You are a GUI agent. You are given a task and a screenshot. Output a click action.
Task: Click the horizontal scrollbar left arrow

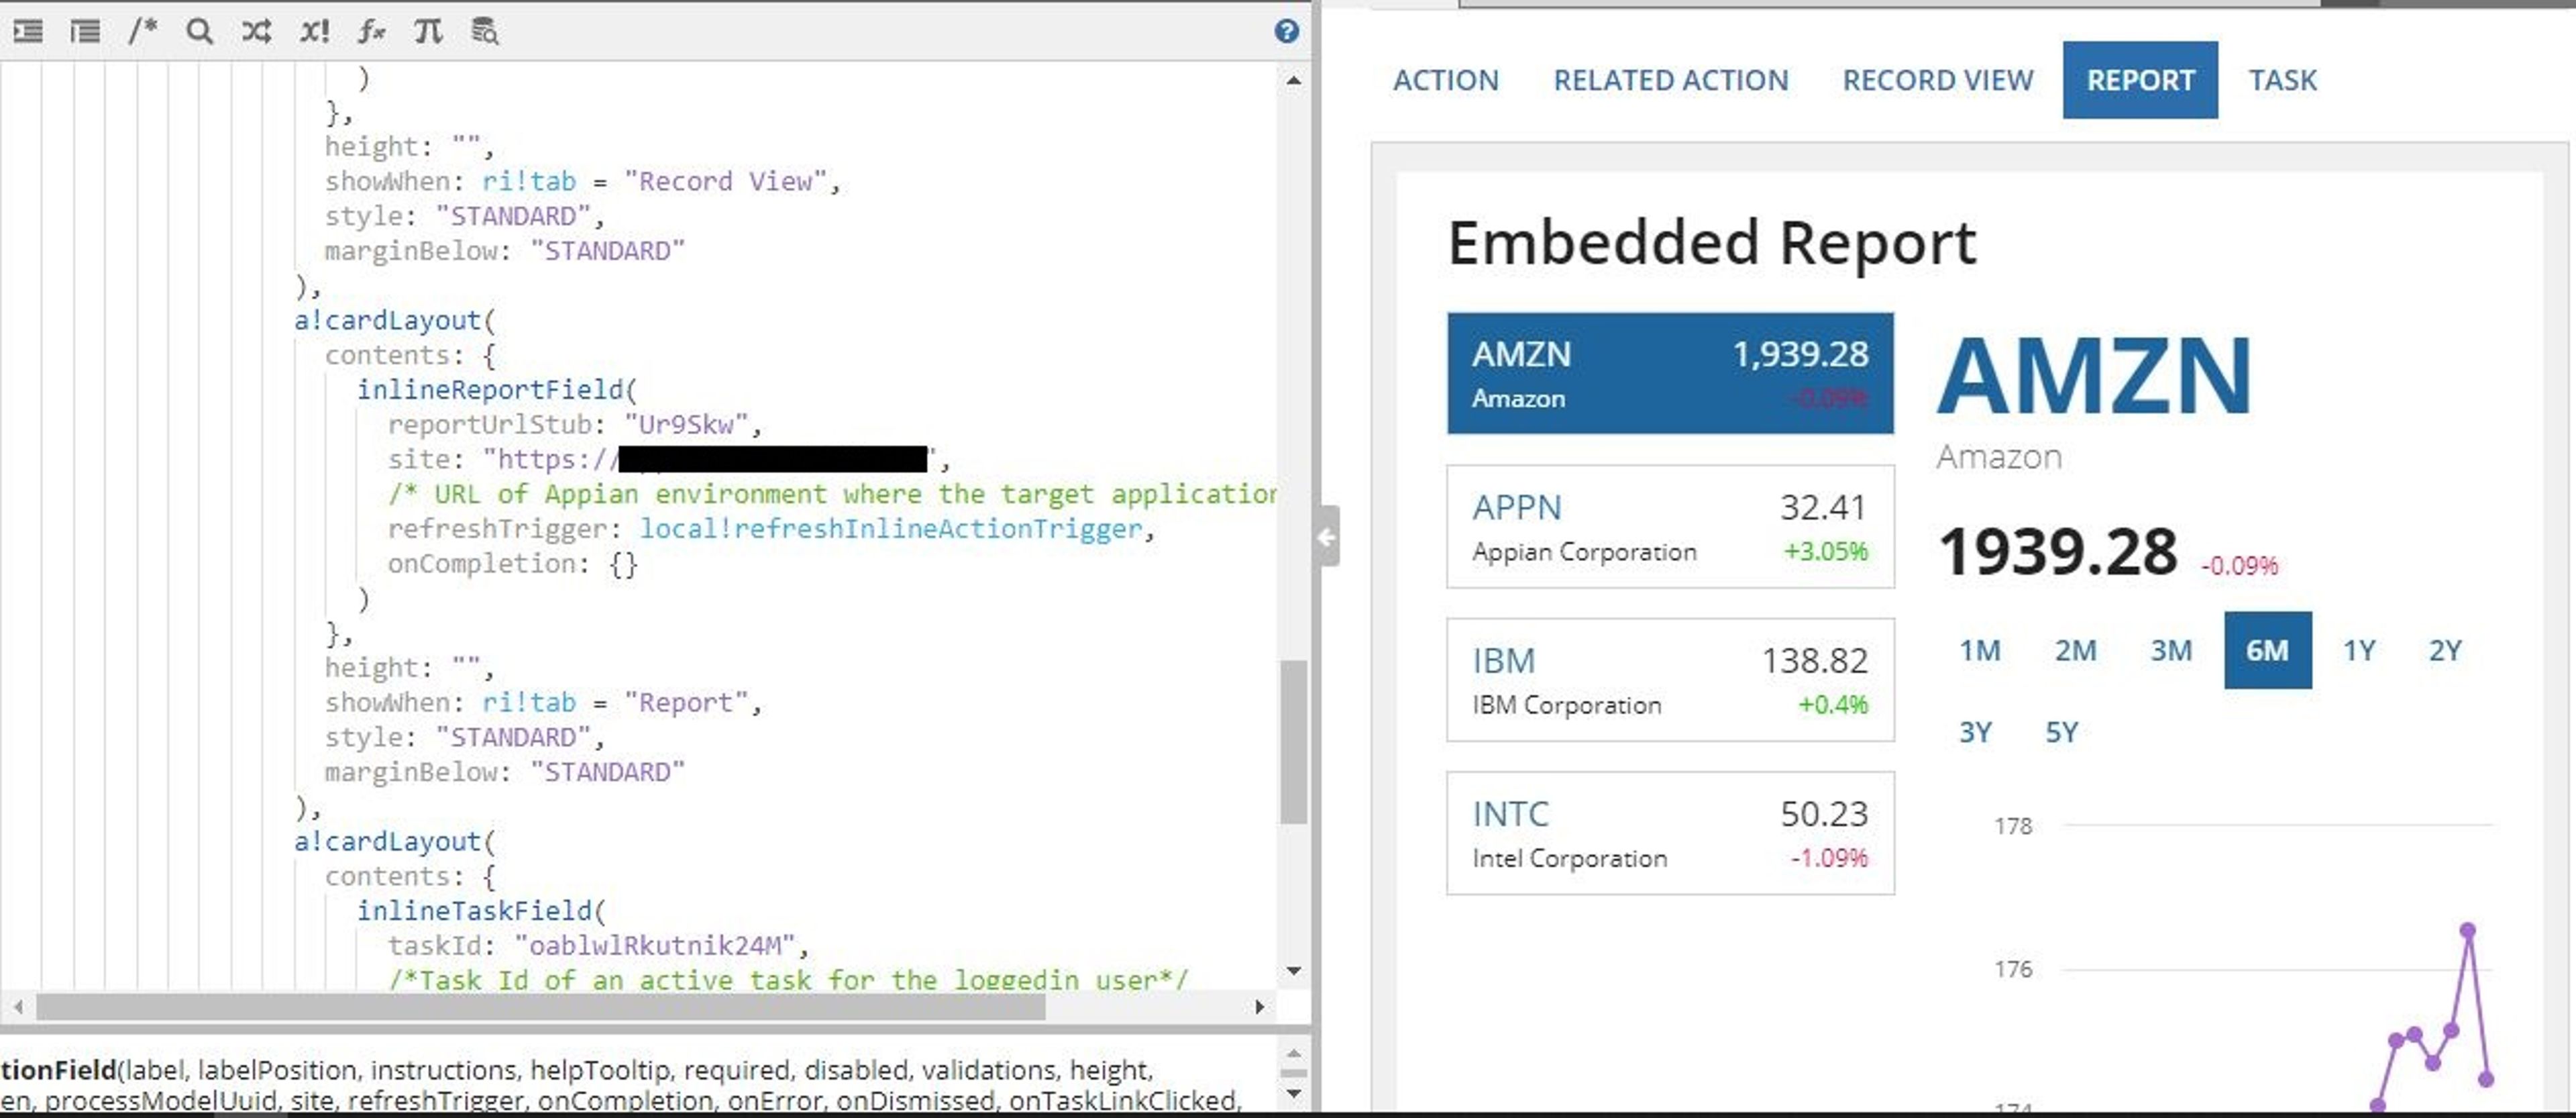pos(18,1006)
